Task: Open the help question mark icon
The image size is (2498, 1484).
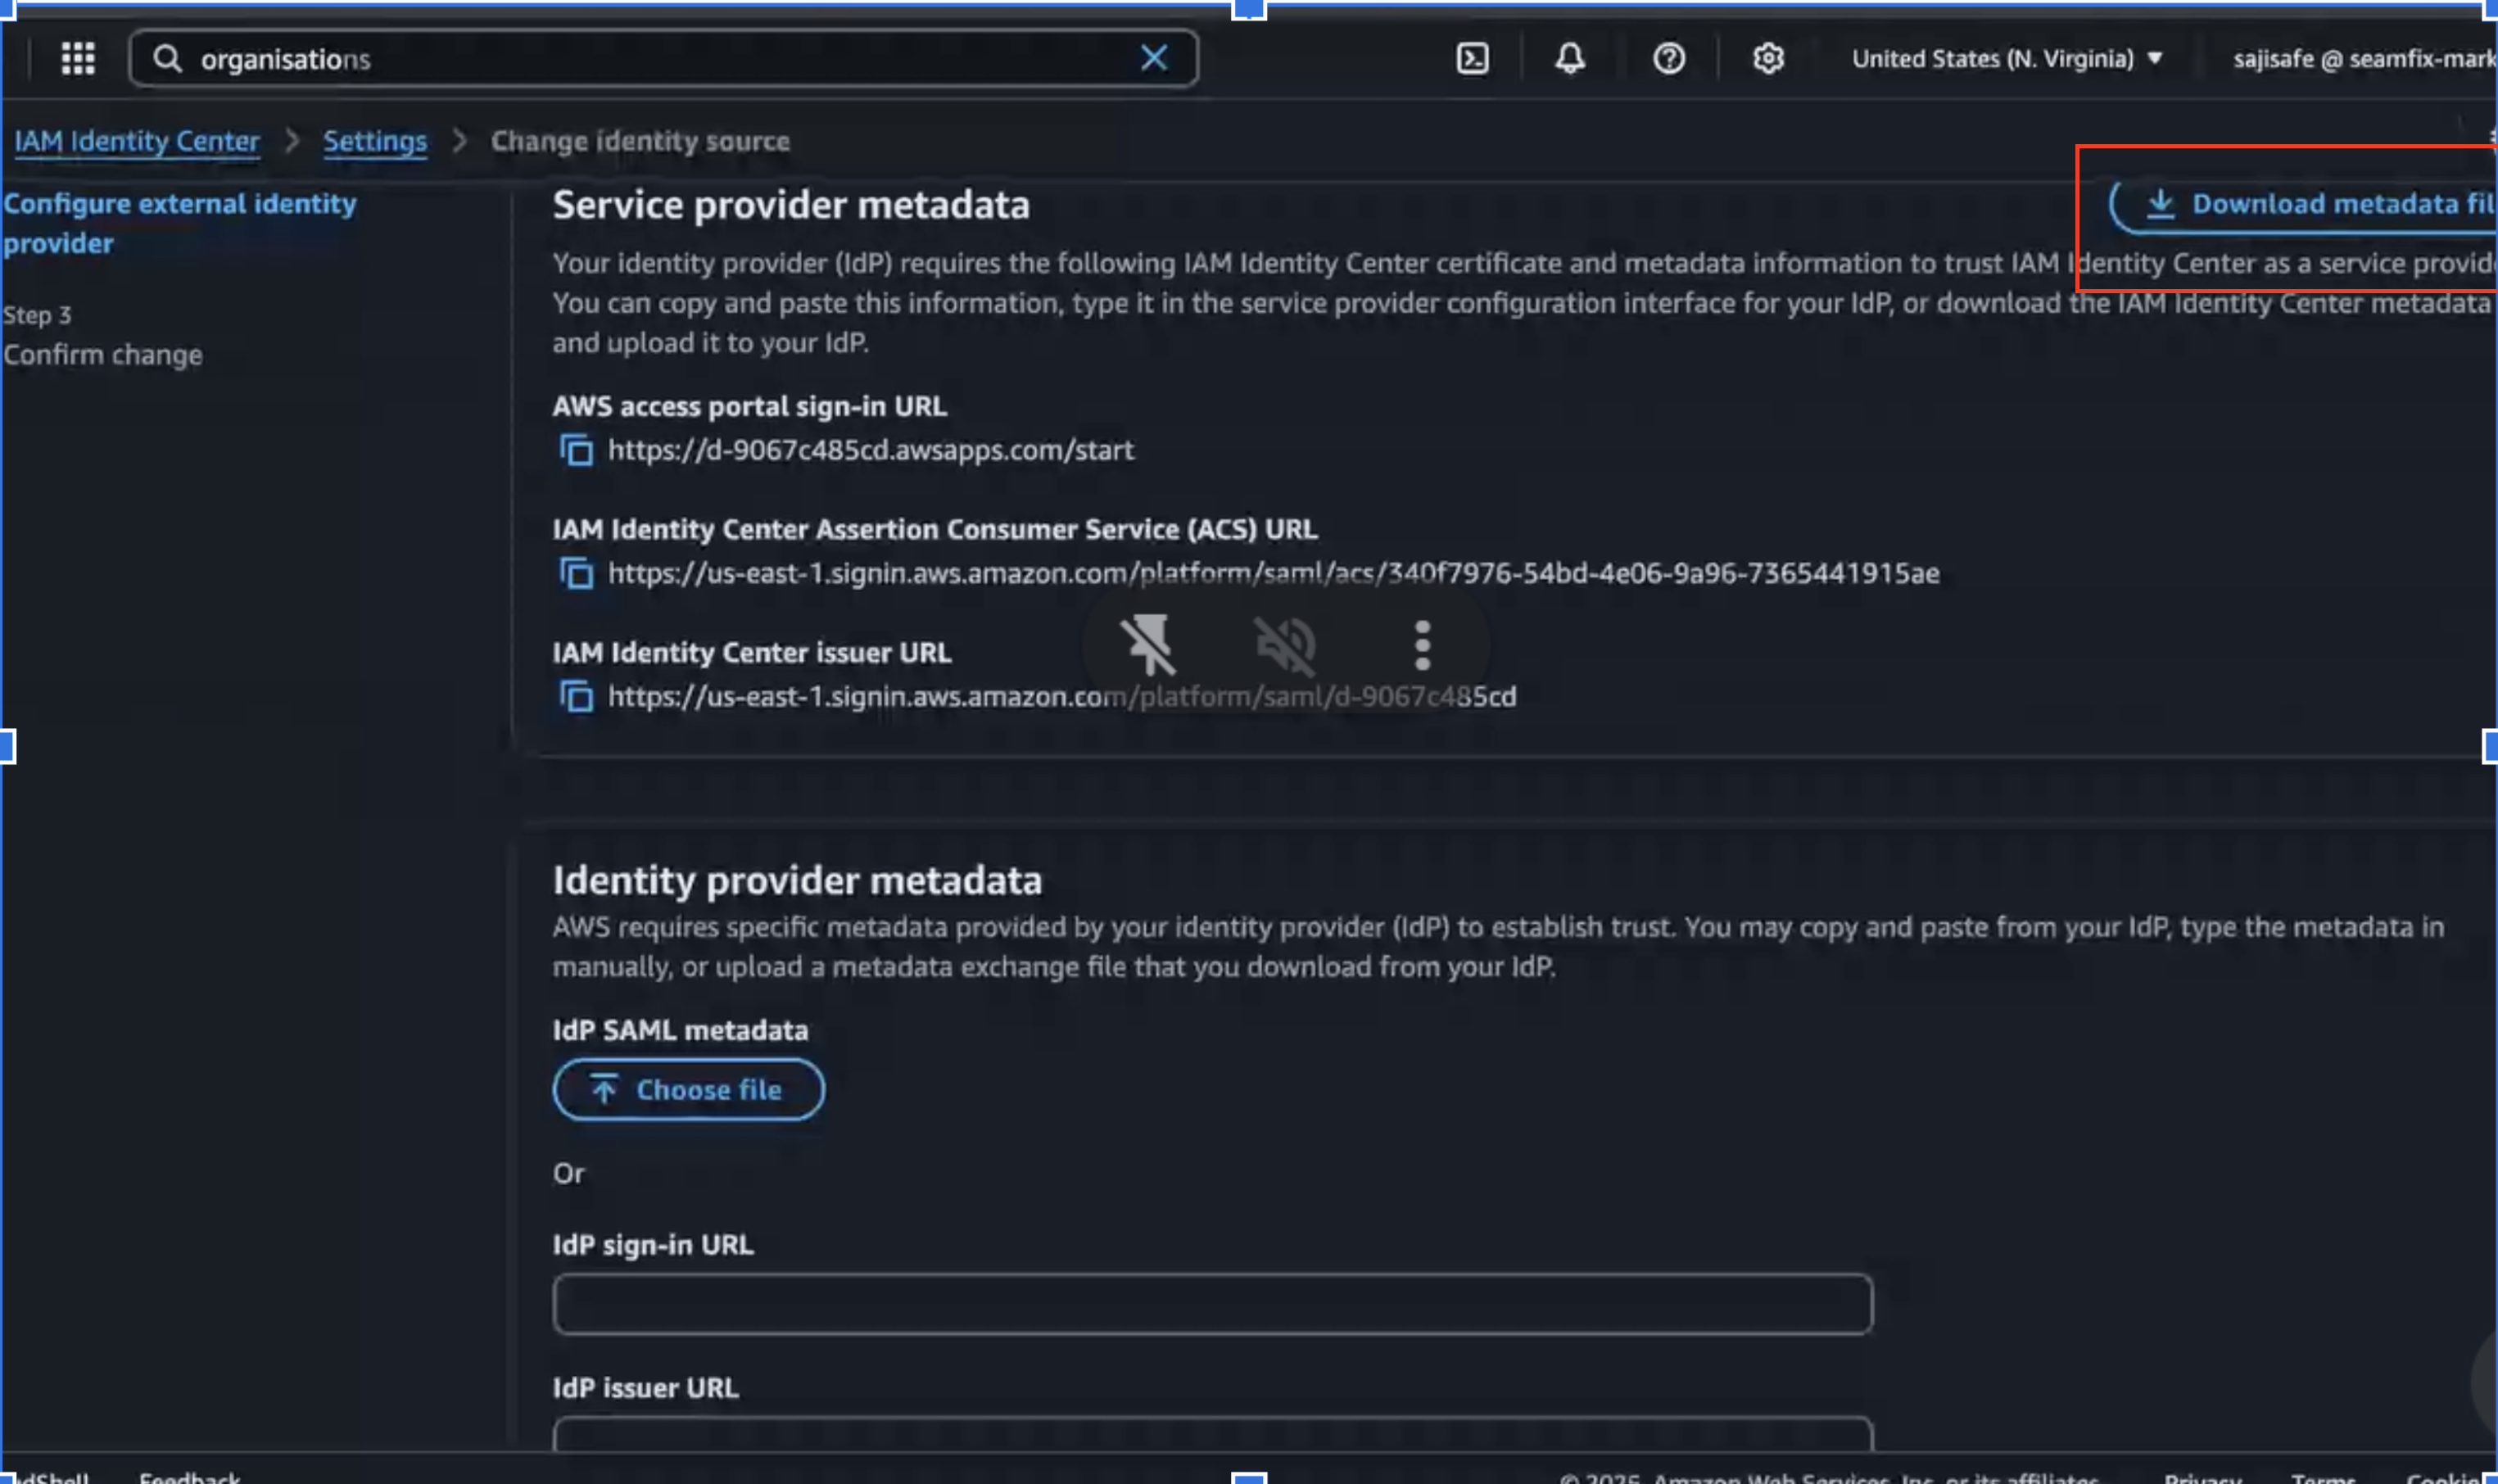Action: 1668,58
